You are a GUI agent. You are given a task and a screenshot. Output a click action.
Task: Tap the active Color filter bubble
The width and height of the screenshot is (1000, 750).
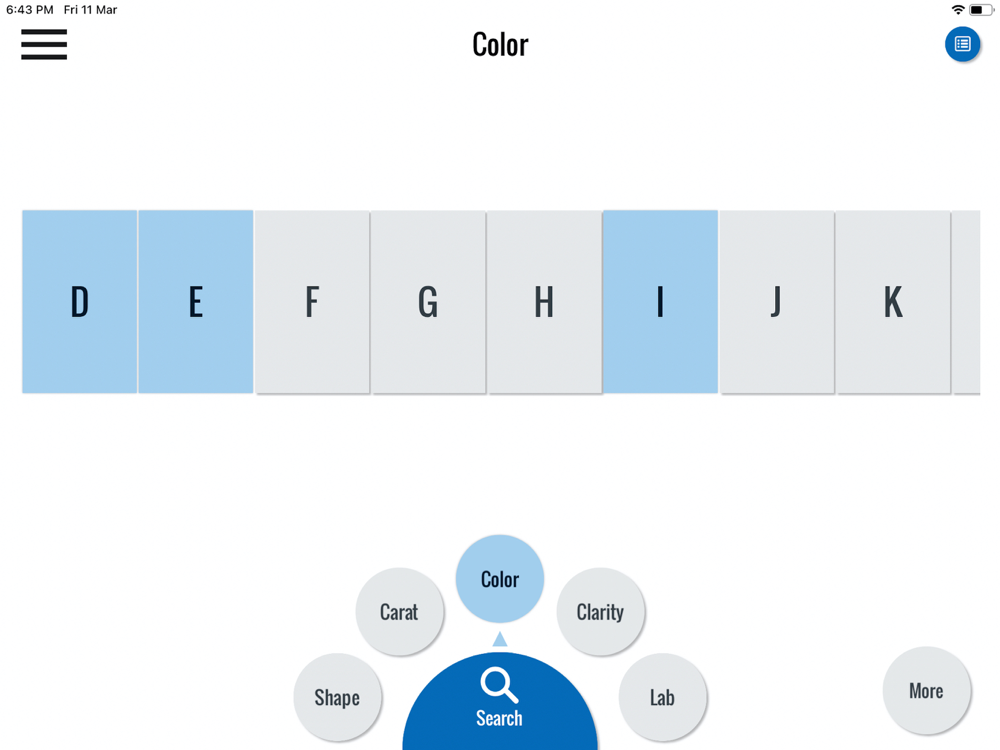500,579
